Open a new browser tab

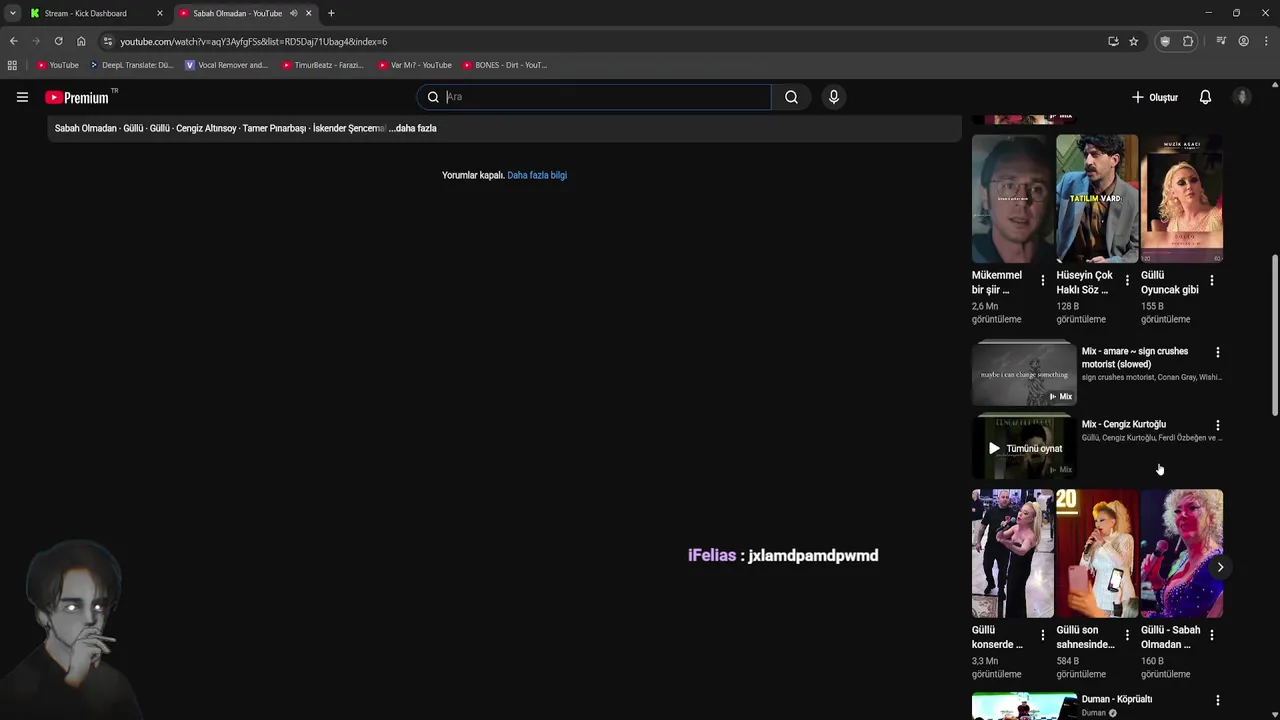coord(331,13)
